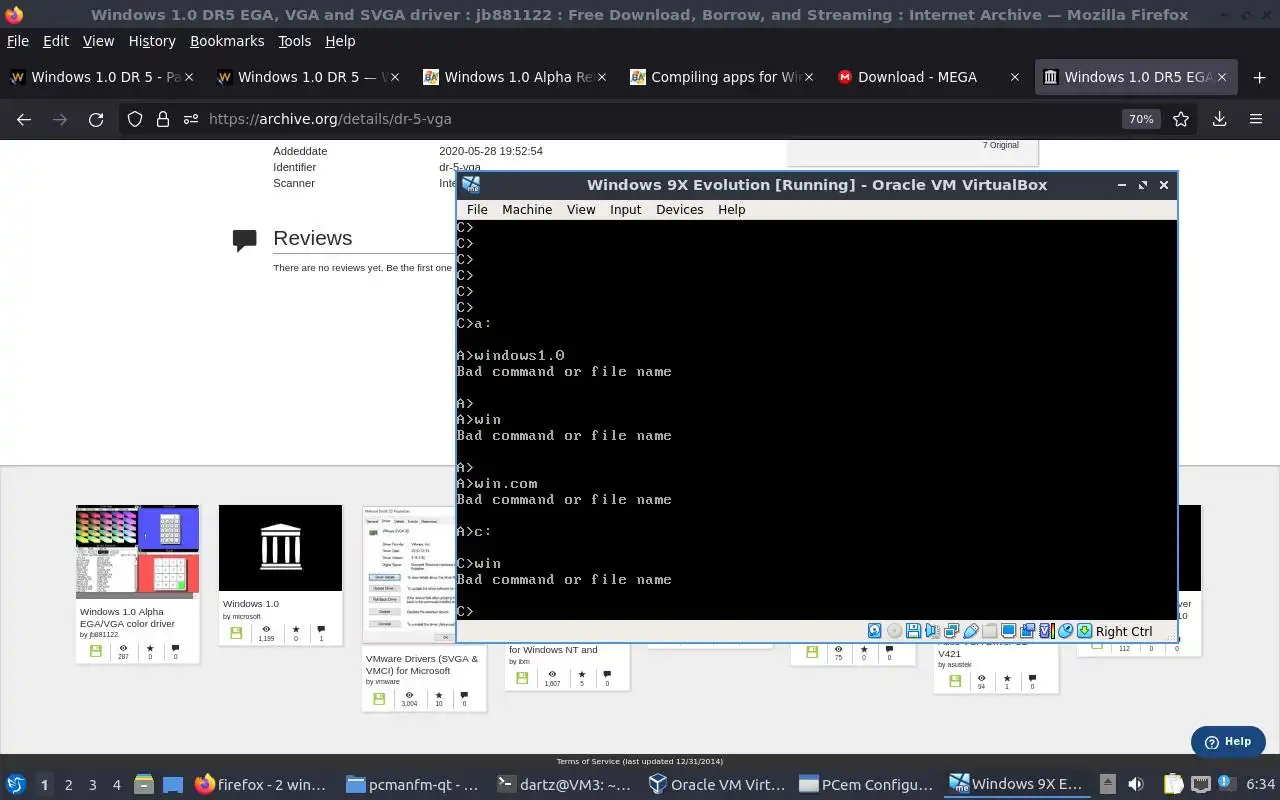The width and height of the screenshot is (1280, 800).
Task: Open the clipboard manager tray icon
Action: click(1174, 784)
